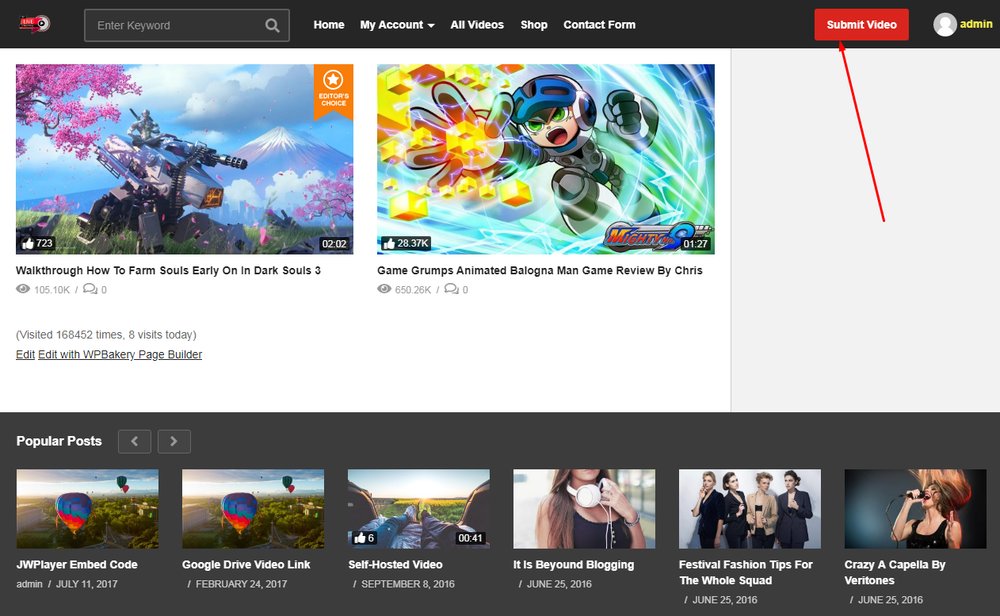
Task: Open the All Videos menu item
Action: [x=477, y=25]
